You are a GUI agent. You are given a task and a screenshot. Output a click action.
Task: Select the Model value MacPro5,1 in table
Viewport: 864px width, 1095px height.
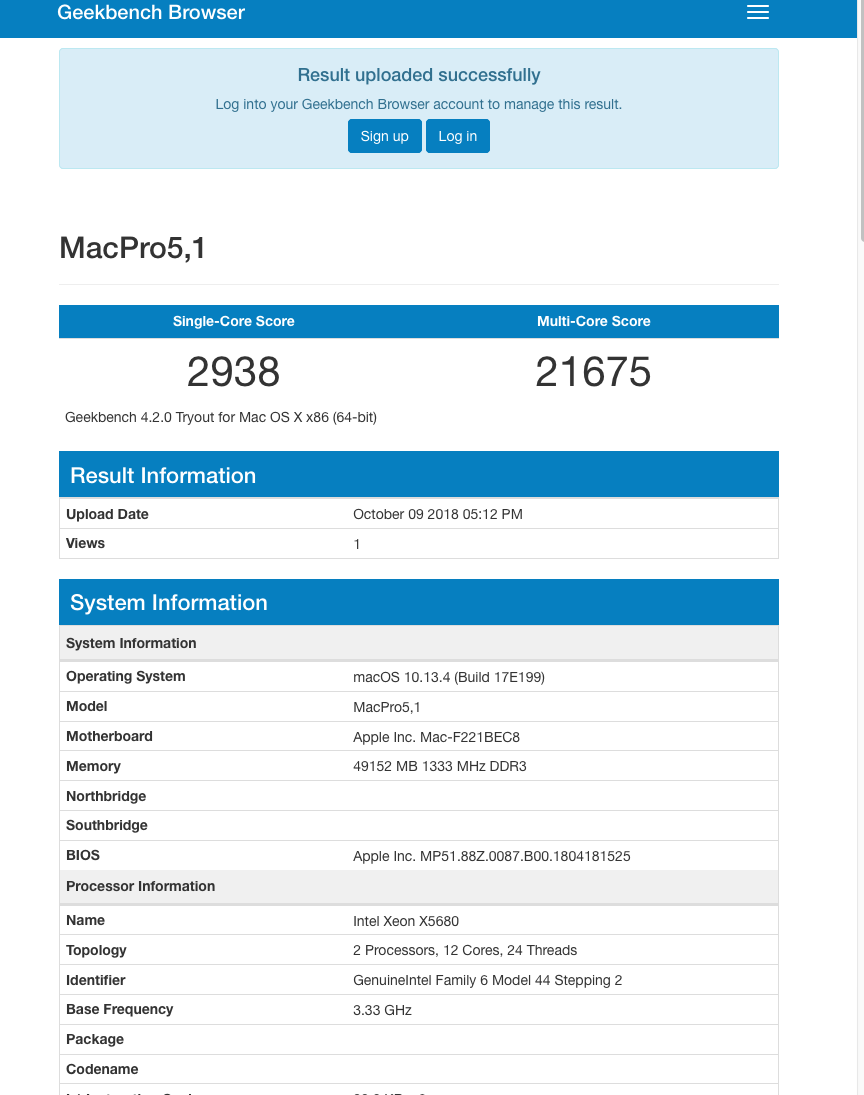[386, 707]
